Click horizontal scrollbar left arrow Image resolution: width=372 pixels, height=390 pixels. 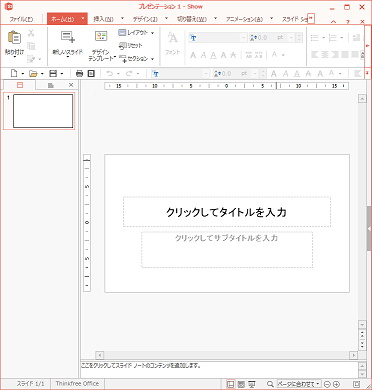[100, 355]
